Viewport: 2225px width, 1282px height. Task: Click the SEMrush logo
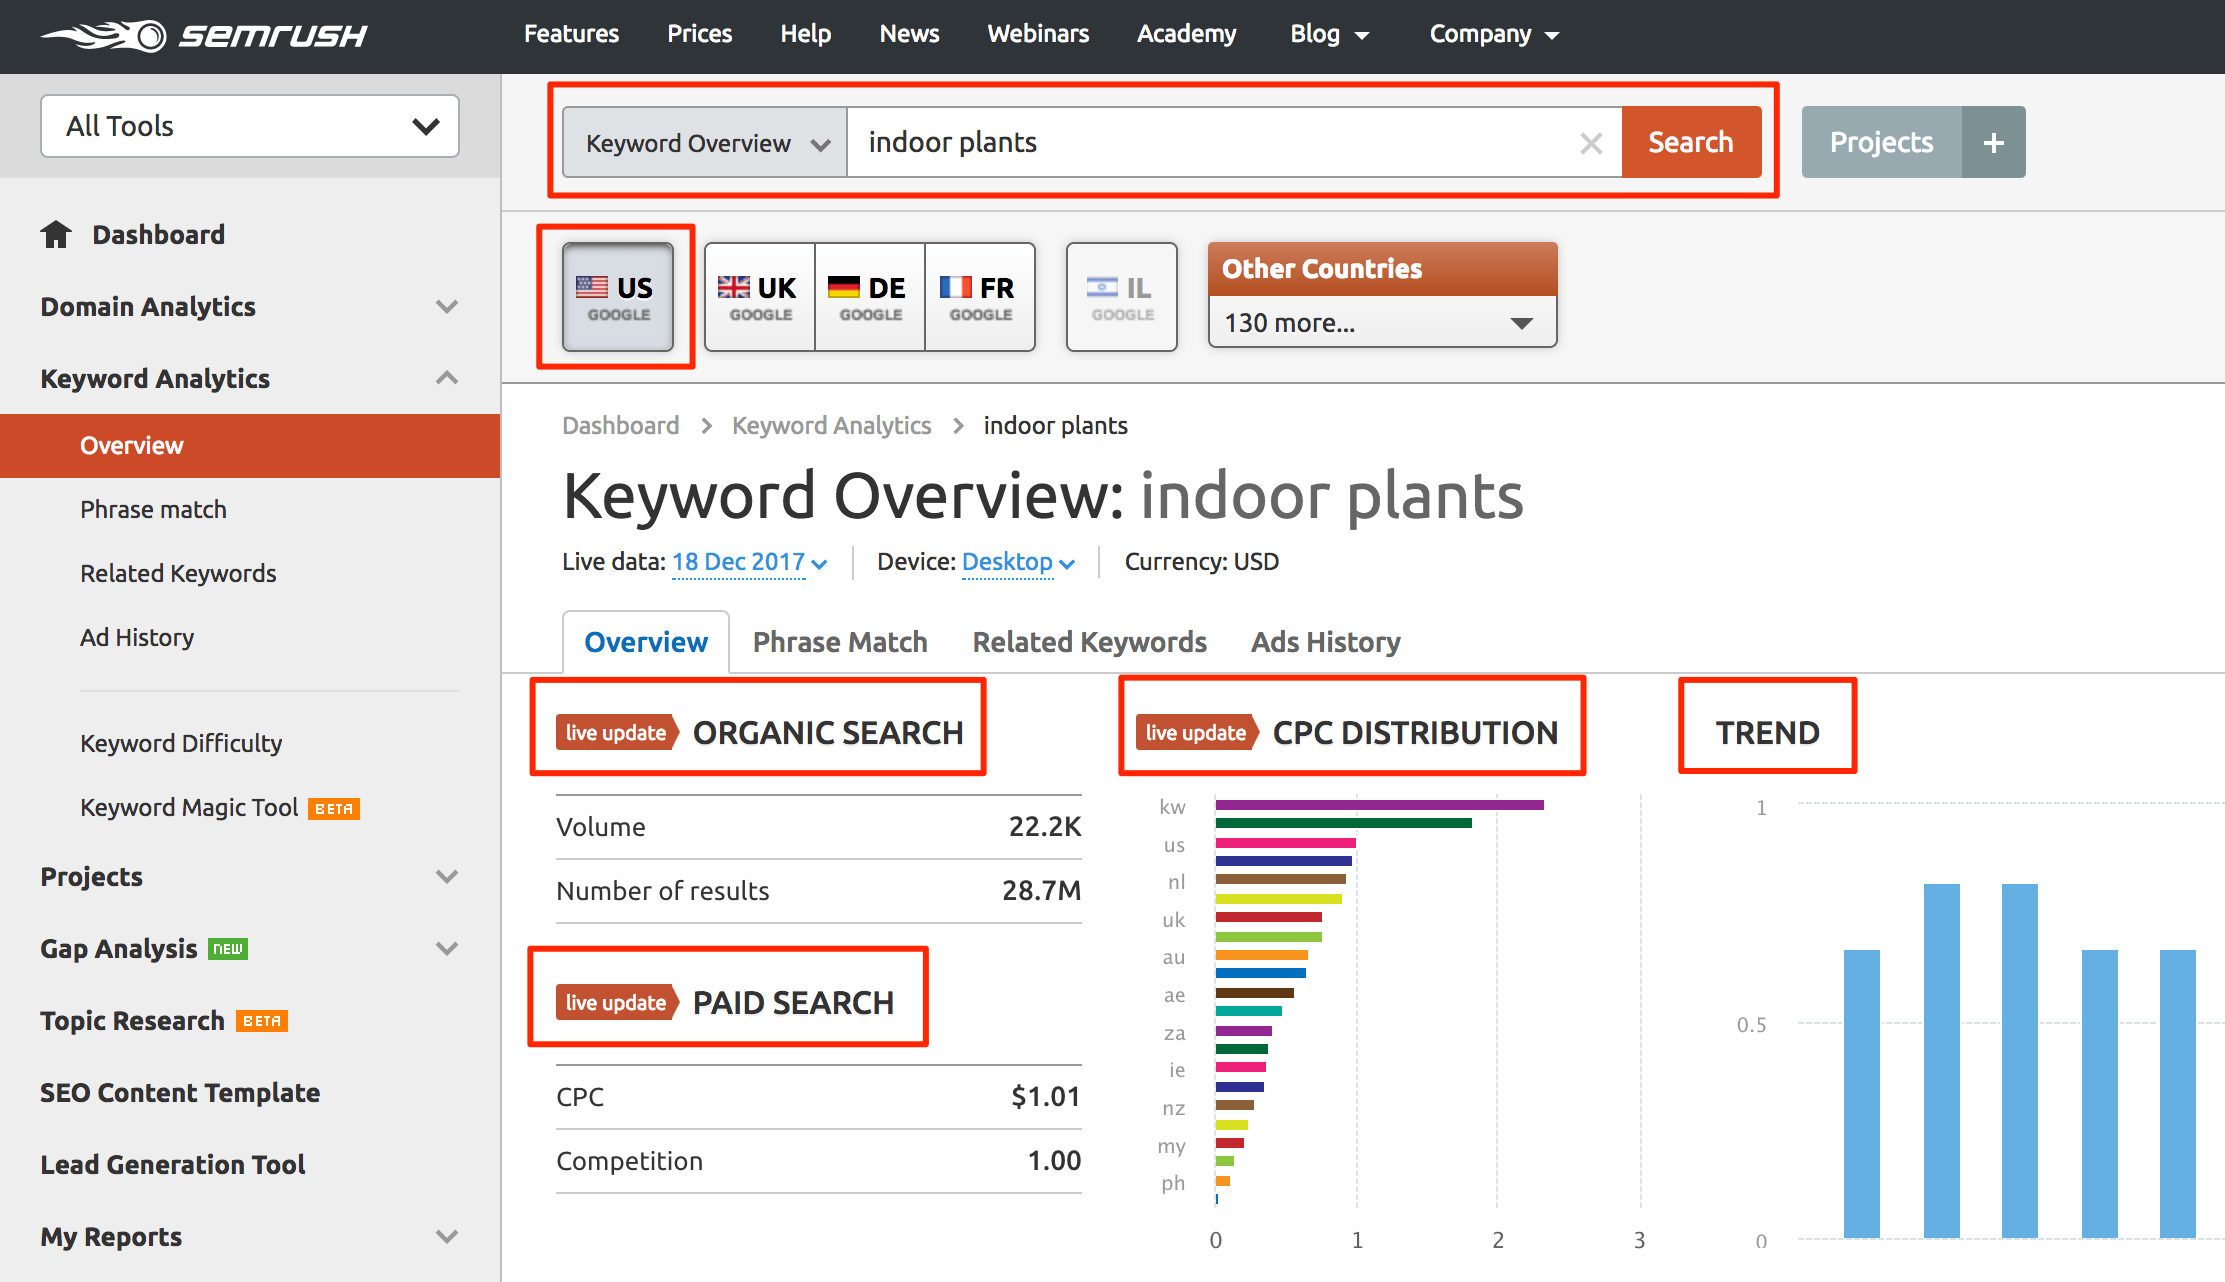[204, 36]
